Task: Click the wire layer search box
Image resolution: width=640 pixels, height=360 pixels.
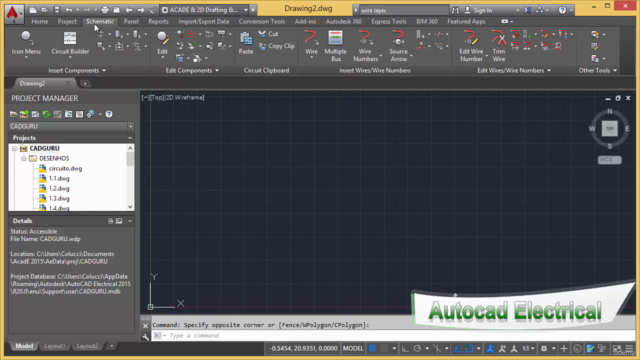Action: (403, 10)
